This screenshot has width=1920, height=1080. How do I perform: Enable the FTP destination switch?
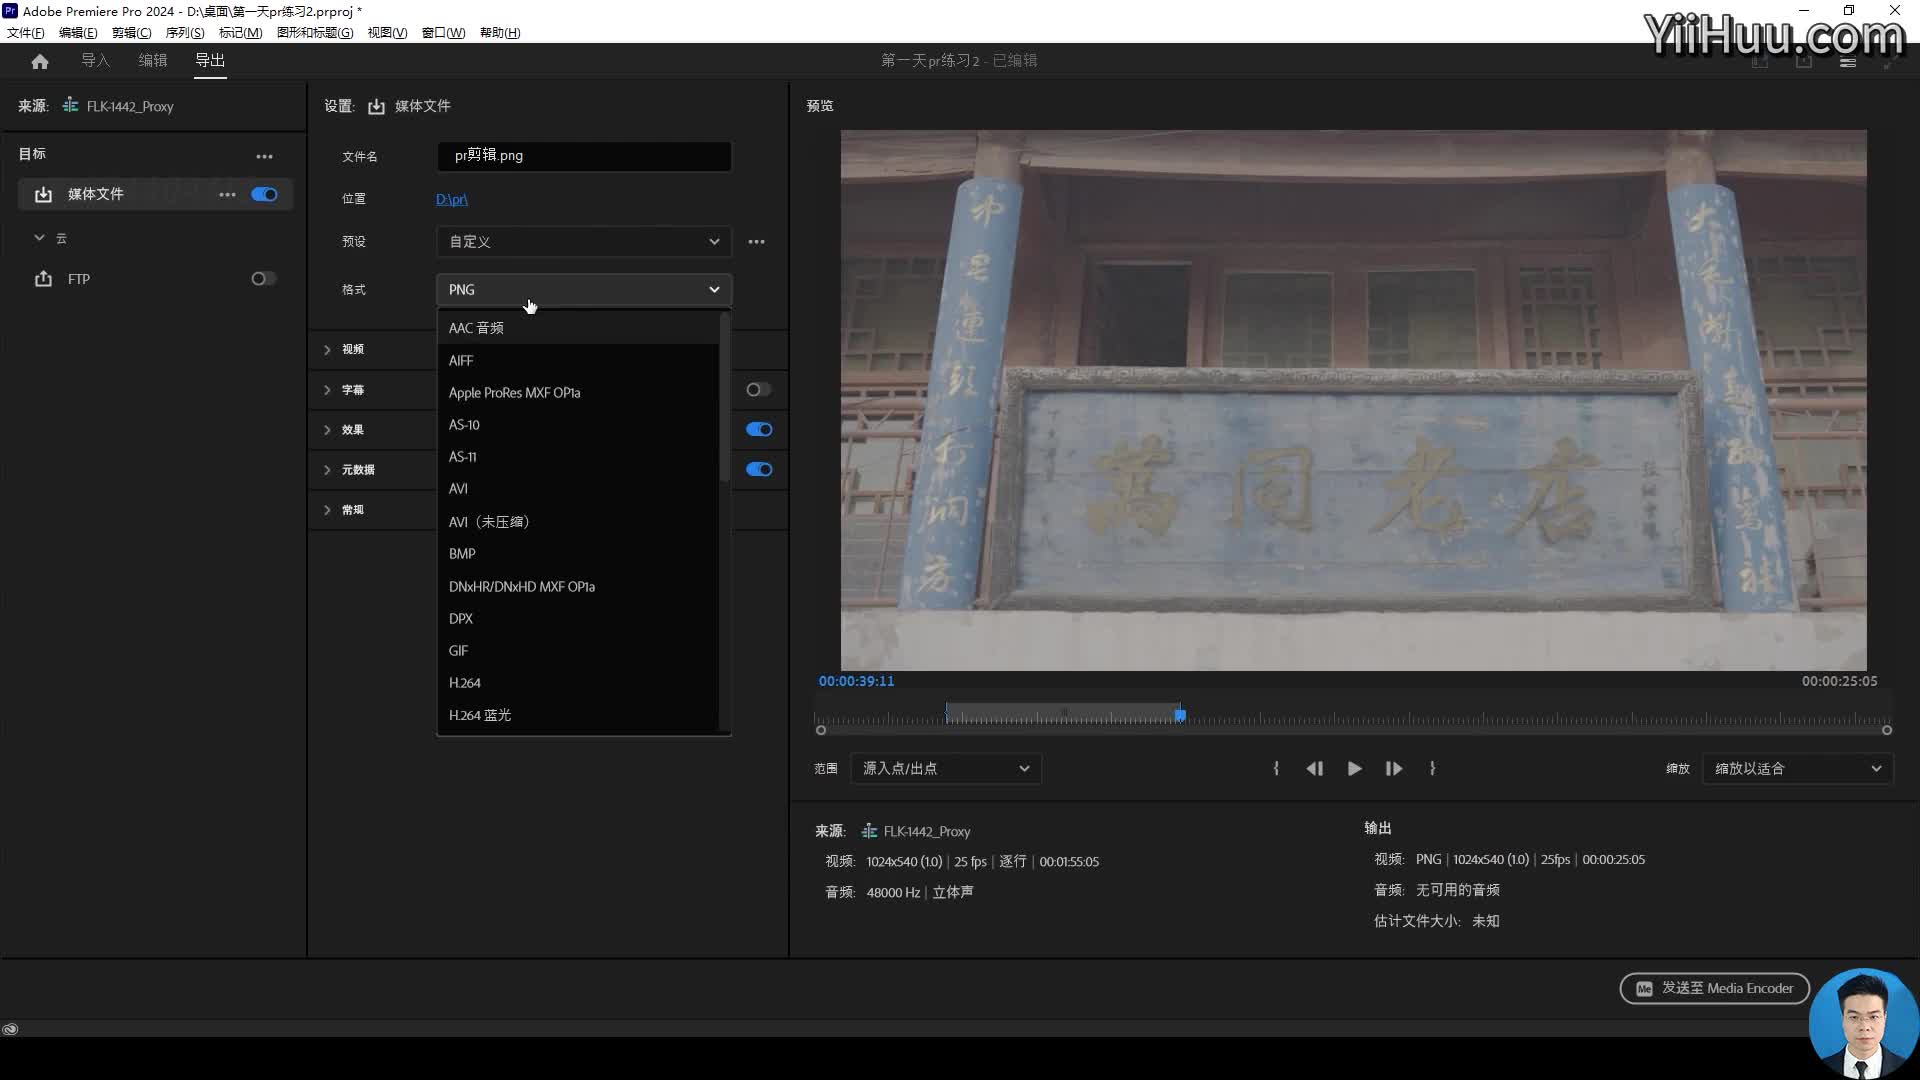tap(263, 279)
